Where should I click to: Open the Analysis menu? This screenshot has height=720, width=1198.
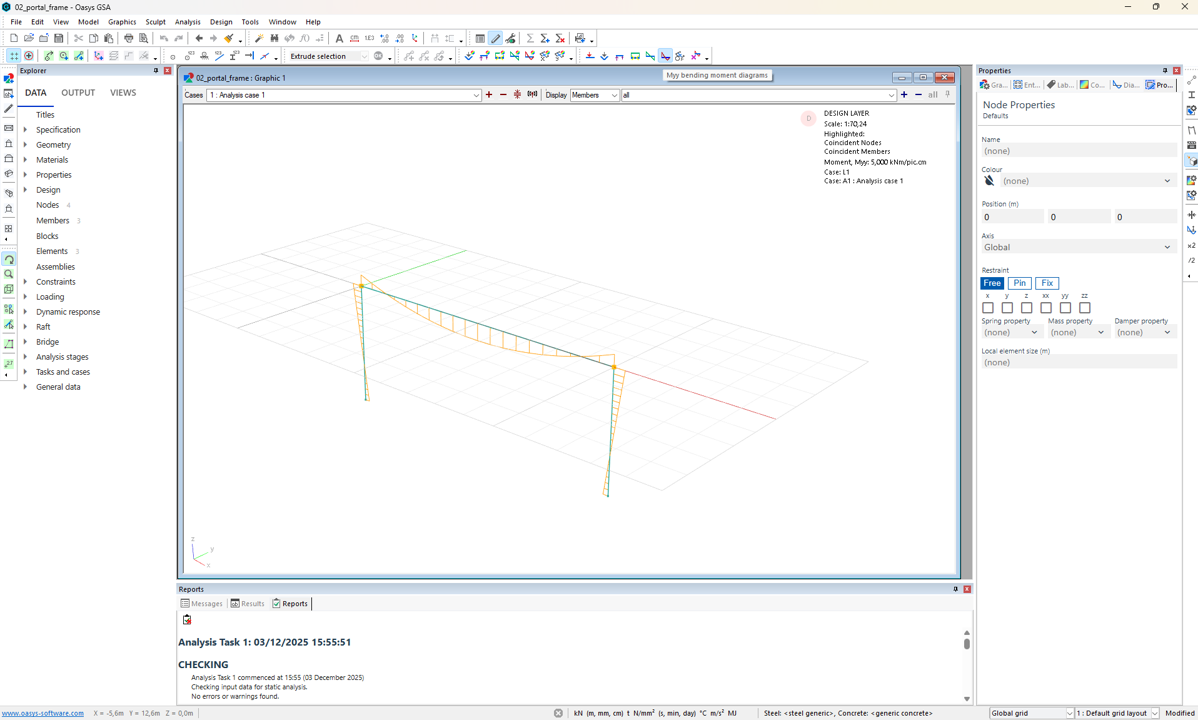[x=187, y=21]
